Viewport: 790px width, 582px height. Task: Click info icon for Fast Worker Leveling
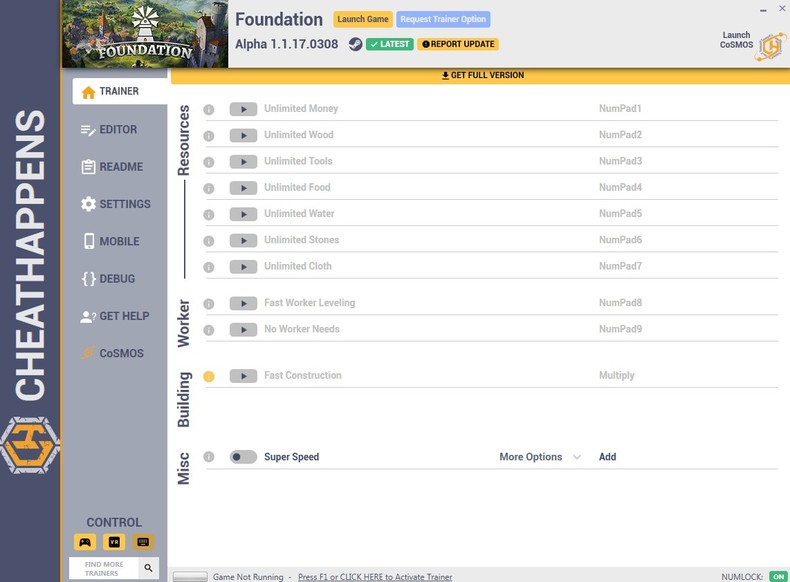coord(209,303)
